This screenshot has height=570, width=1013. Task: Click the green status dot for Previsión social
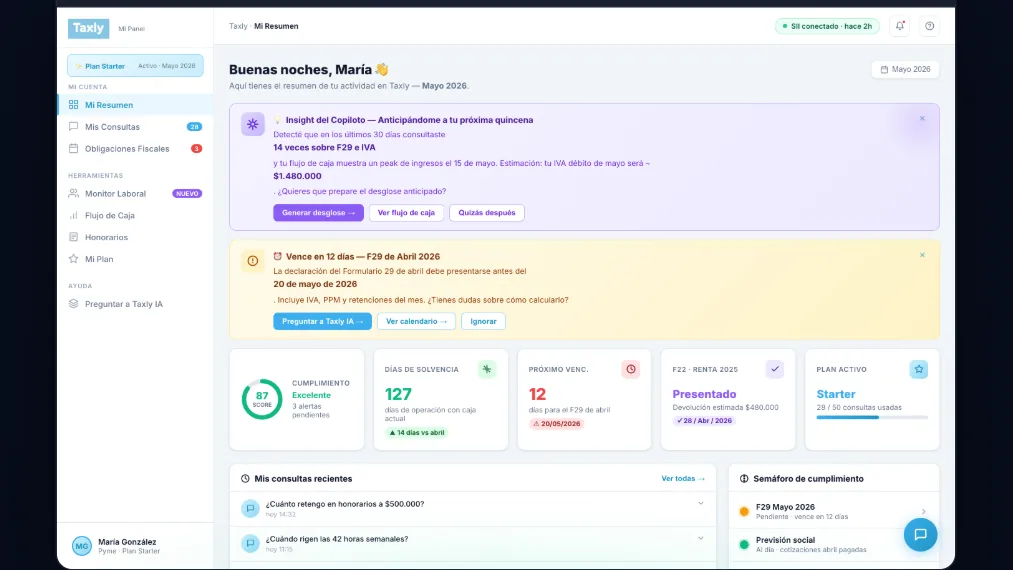(x=744, y=544)
